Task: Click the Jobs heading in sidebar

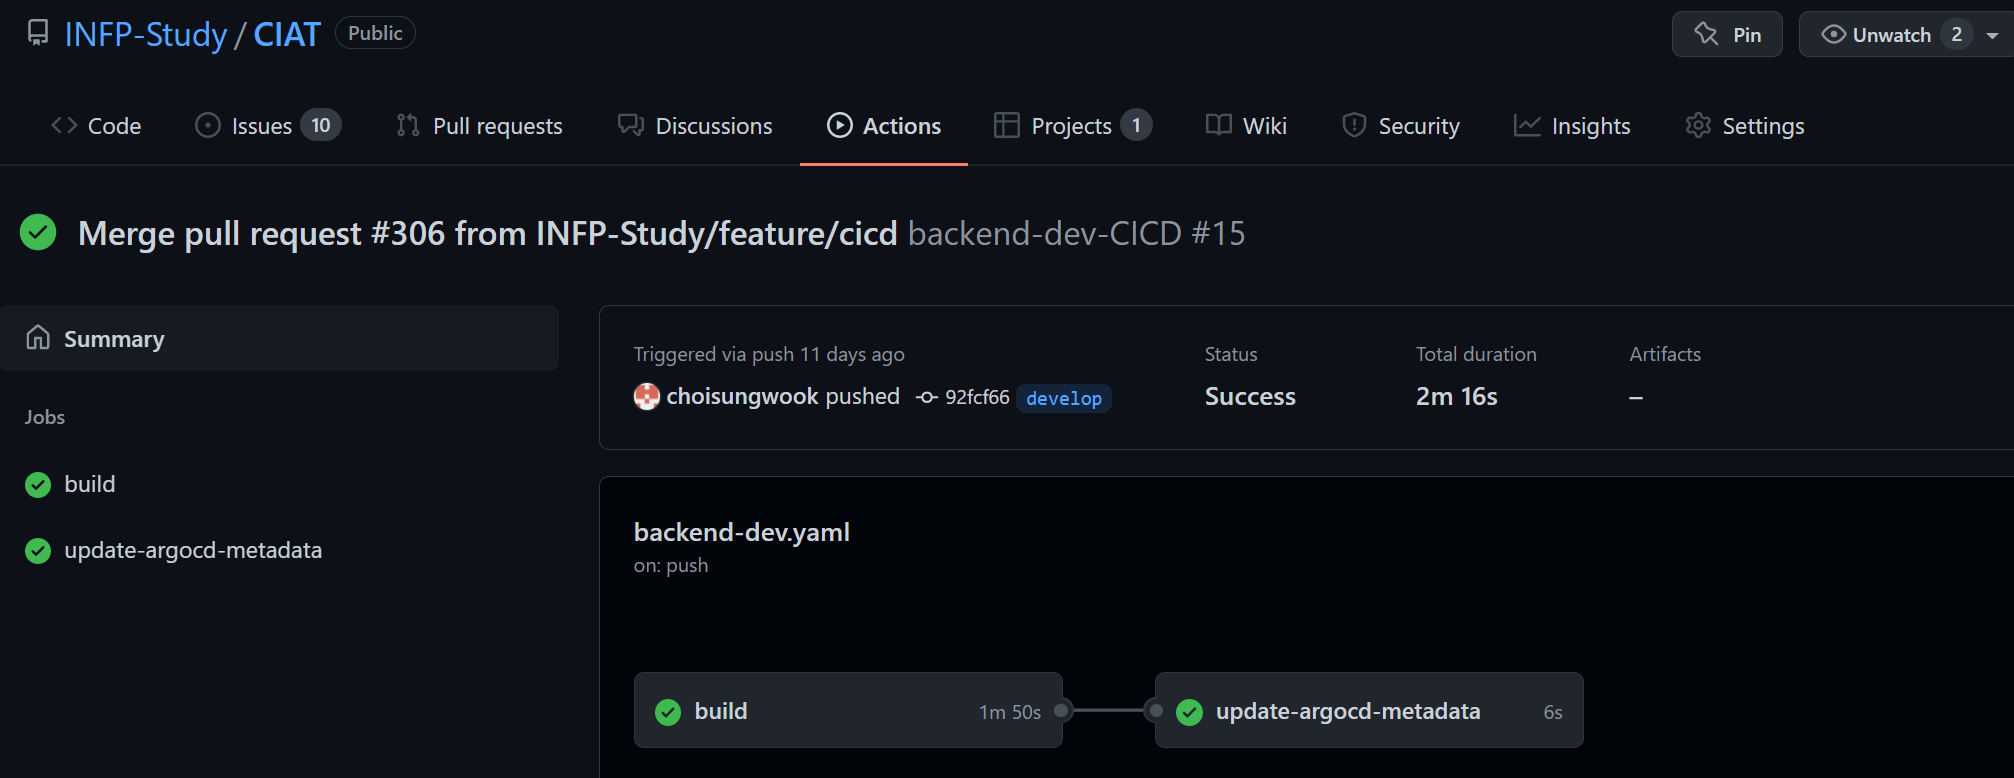Action: coord(45,417)
